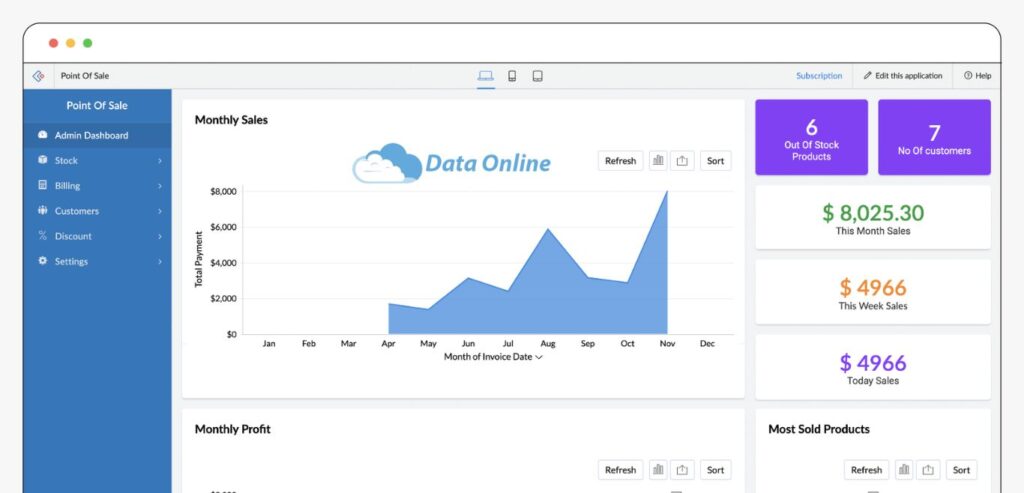
Task: Click the Today Sales card
Action: tap(873, 367)
